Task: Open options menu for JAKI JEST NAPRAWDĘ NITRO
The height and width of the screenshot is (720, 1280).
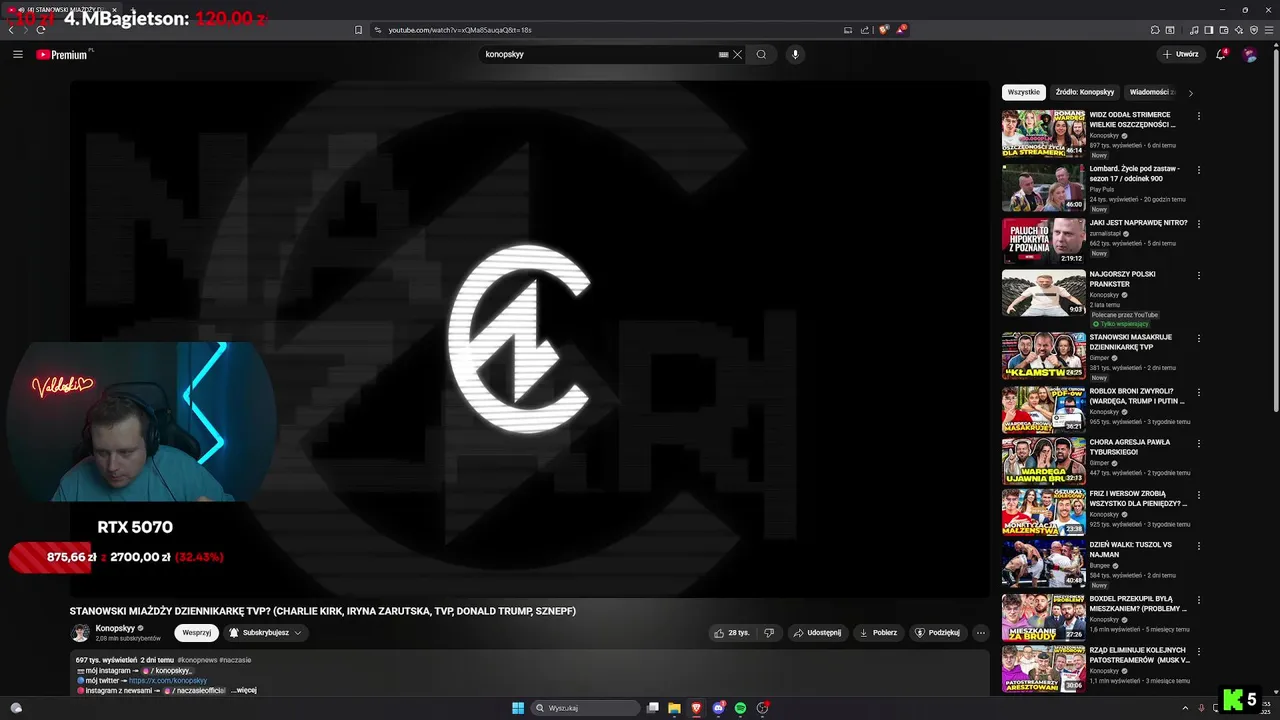Action: 1199,224
